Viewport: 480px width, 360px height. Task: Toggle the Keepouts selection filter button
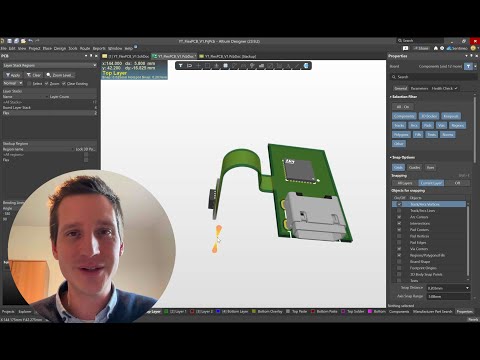point(451,116)
